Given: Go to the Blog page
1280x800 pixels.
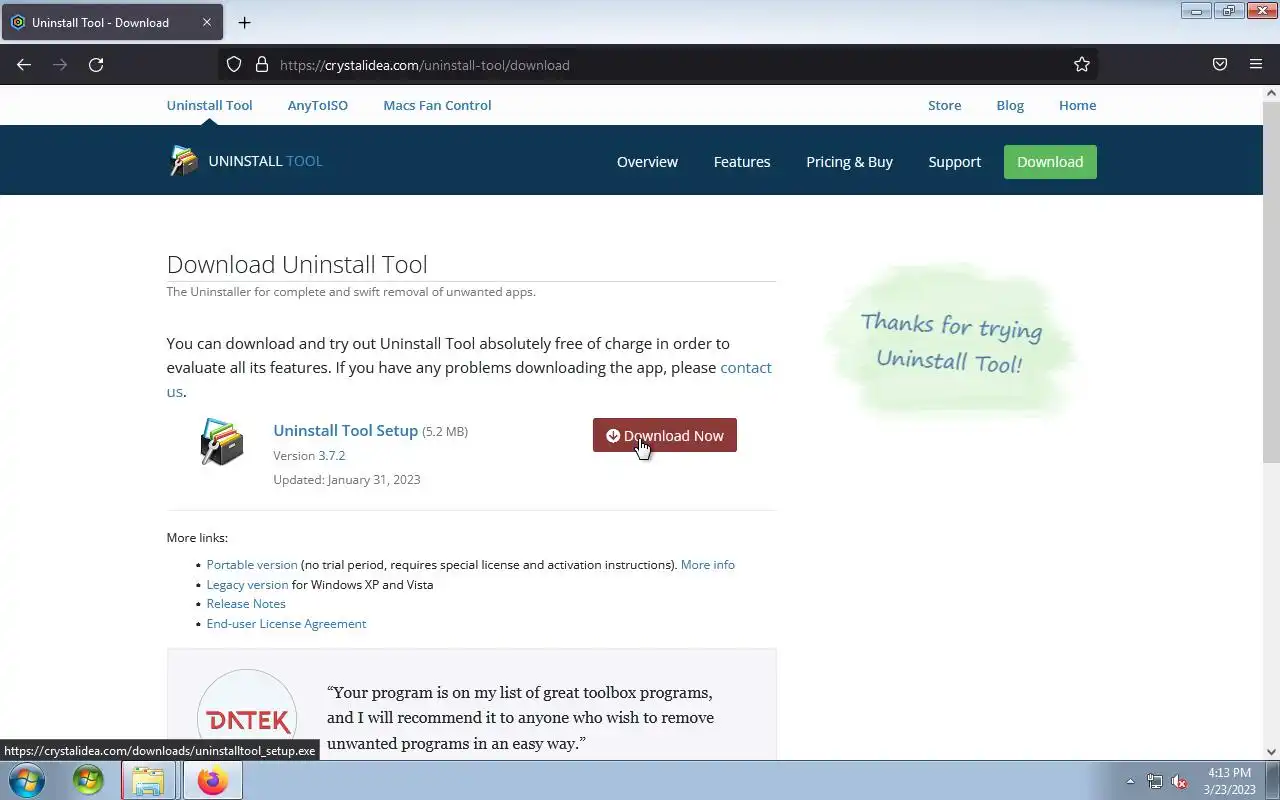Looking at the screenshot, I should click(x=1010, y=105).
